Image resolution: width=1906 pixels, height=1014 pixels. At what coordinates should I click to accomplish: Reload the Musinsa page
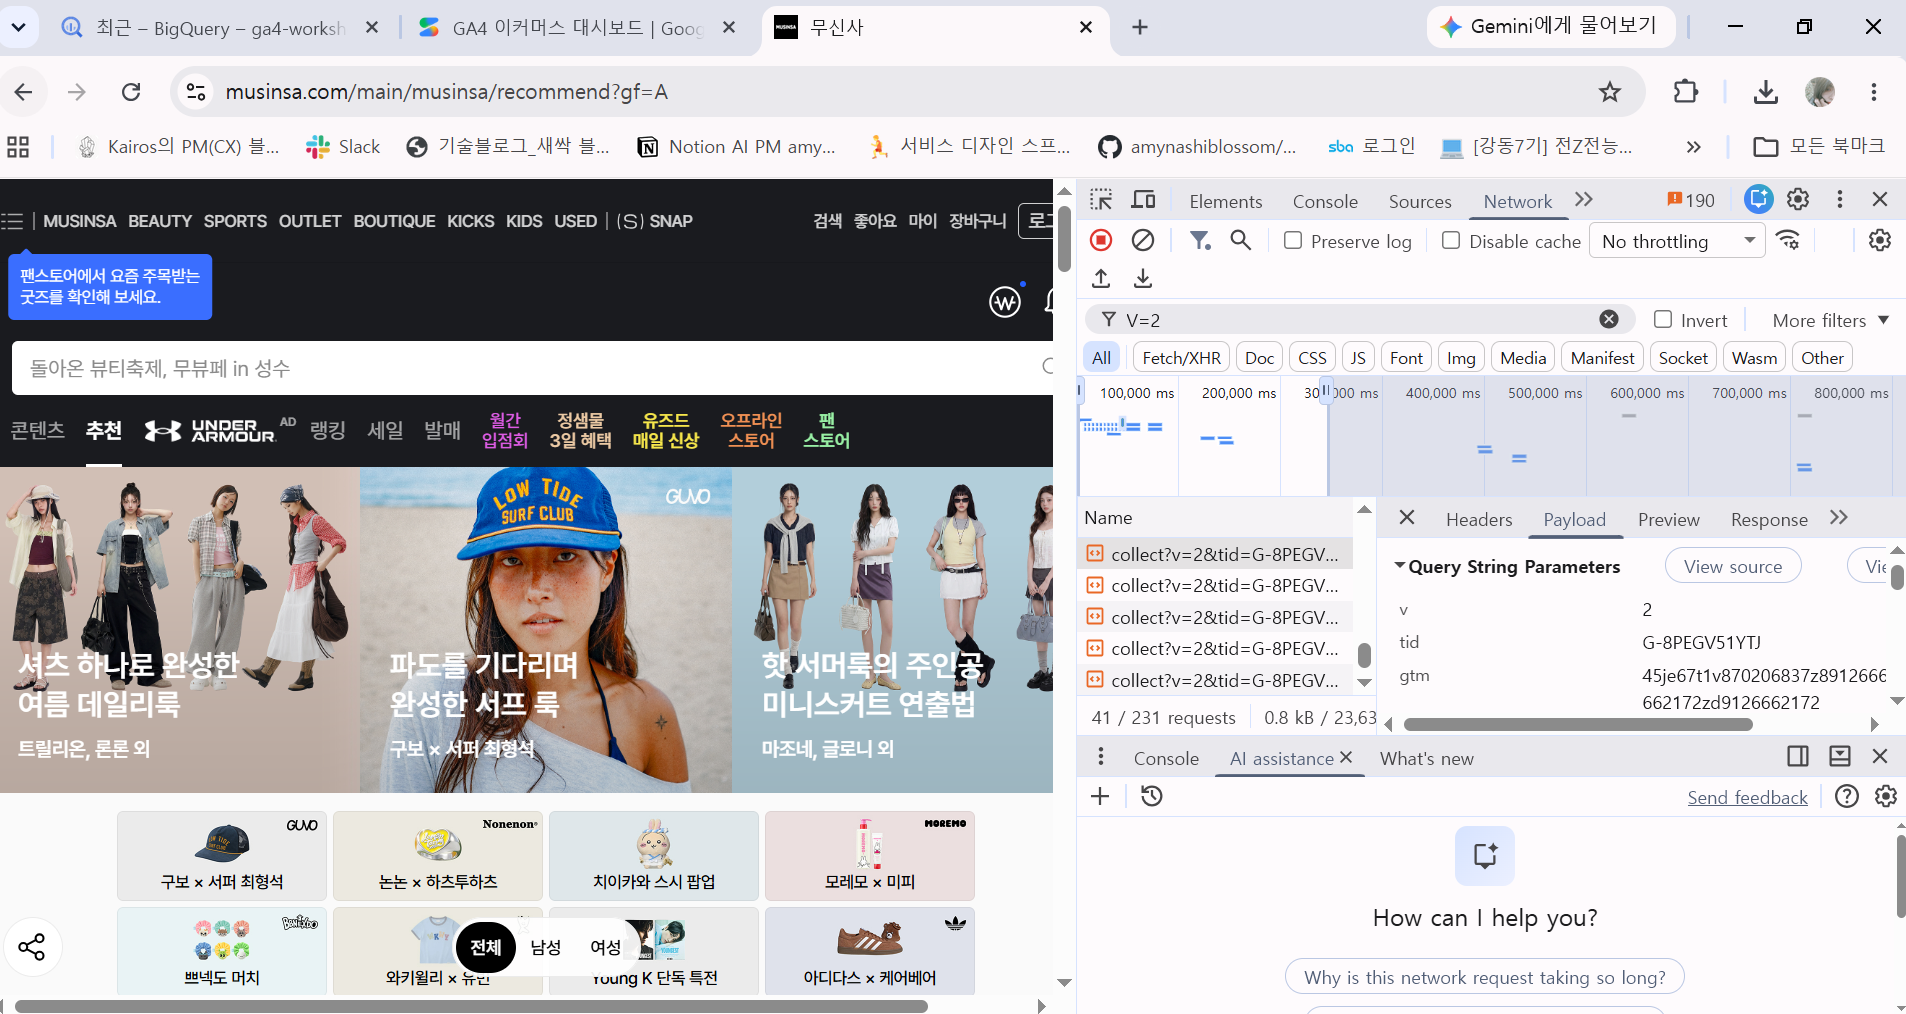click(131, 92)
